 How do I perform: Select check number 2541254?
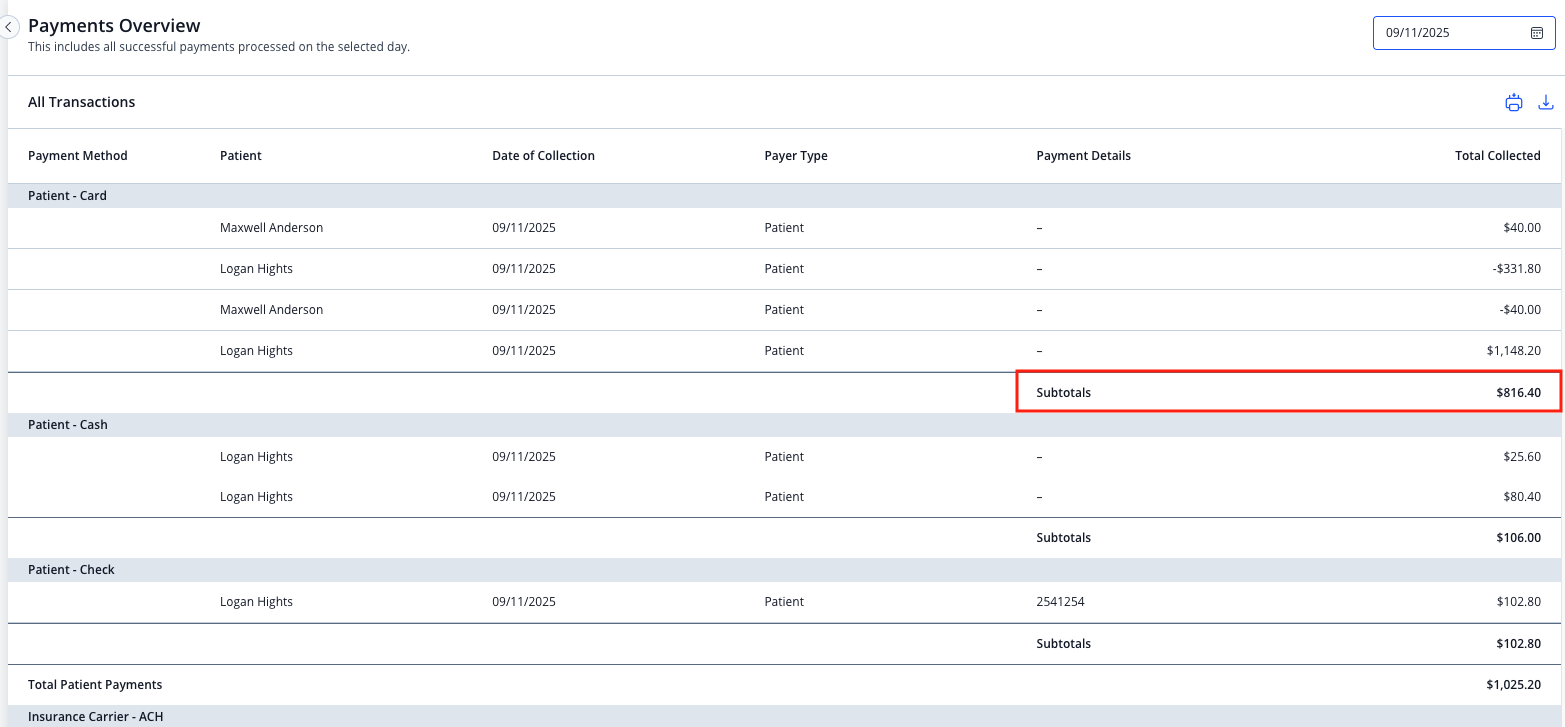pos(1061,602)
